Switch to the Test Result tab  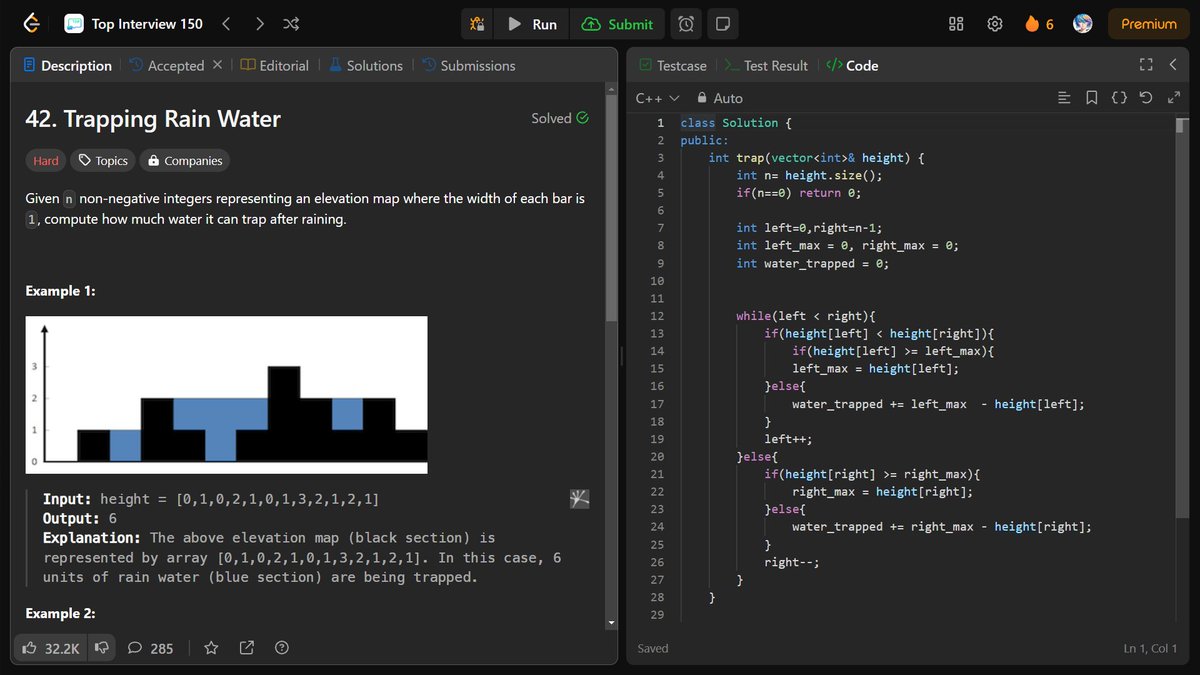point(766,65)
